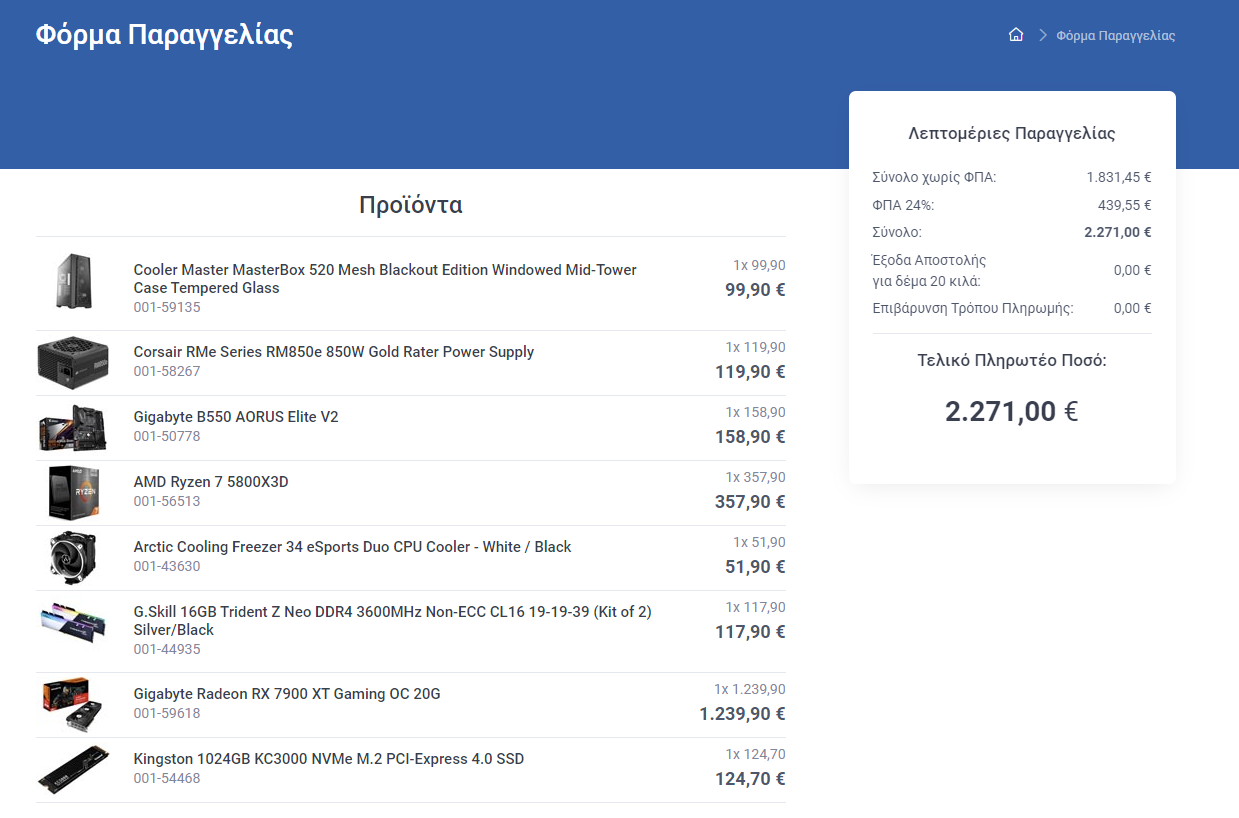
Task: Click the Λεπτομέρειες Παραγγελίας heading
Action: (1012, 133)
